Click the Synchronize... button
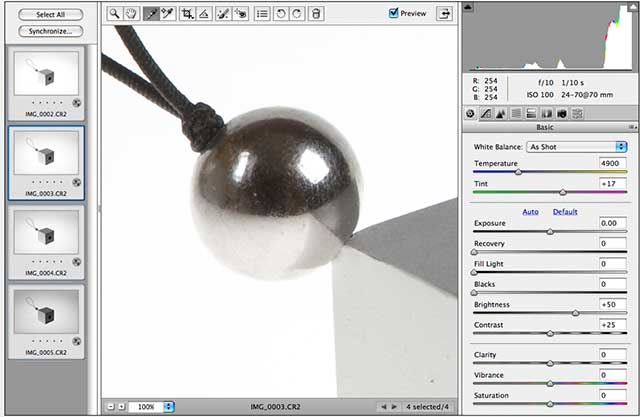 (51, 31)
